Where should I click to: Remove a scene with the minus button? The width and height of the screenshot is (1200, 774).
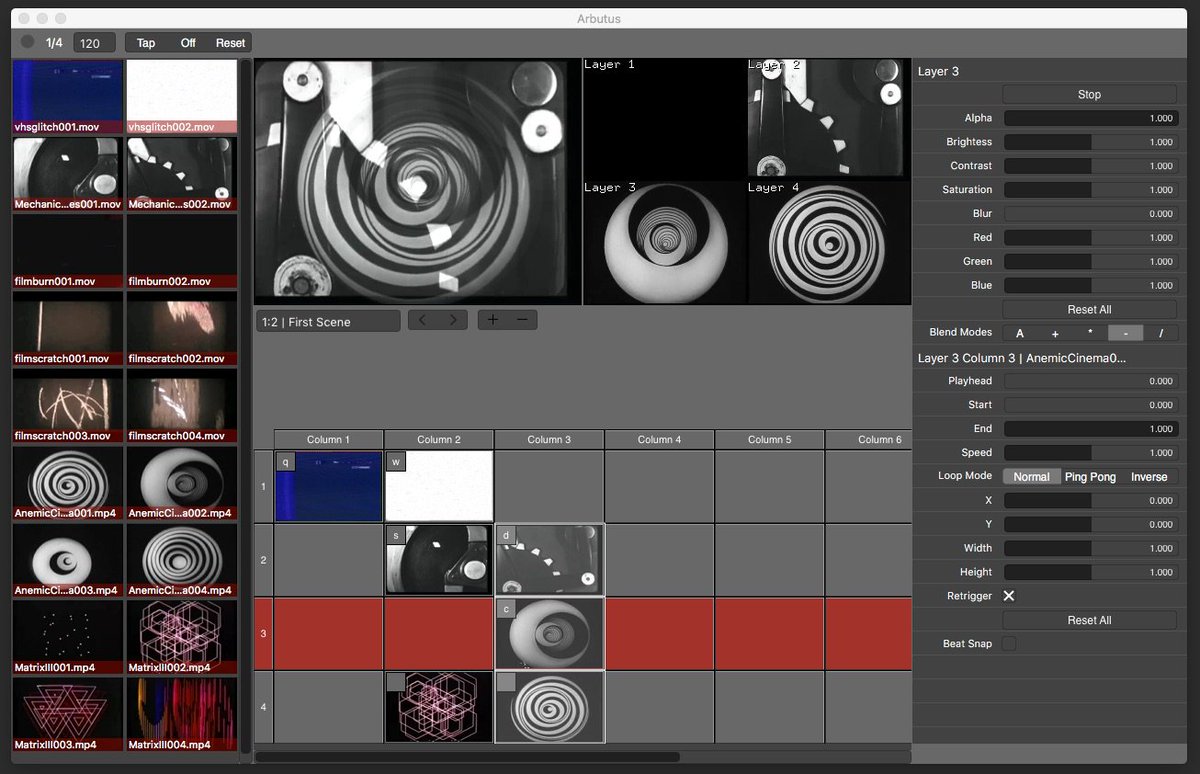coord(523,320)
